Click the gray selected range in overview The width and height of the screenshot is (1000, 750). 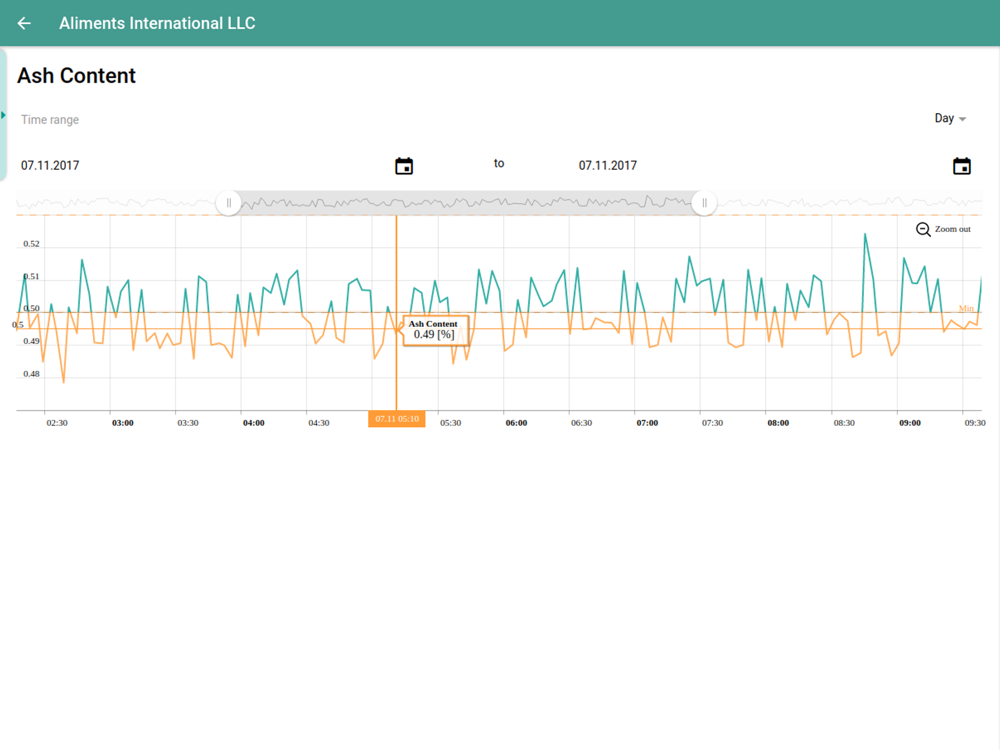pyautogui.click(x=466, y=203)
